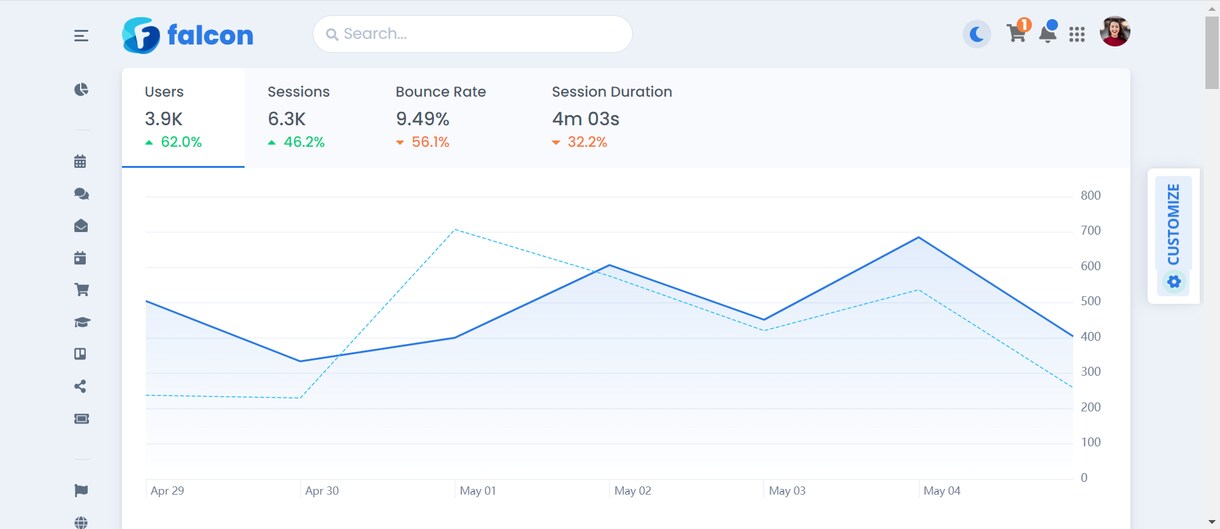The image size is (1220, 529).
Task: Open the nine-dot apps grid menu
Action: pyautogui.click(x=1077, y=35)
